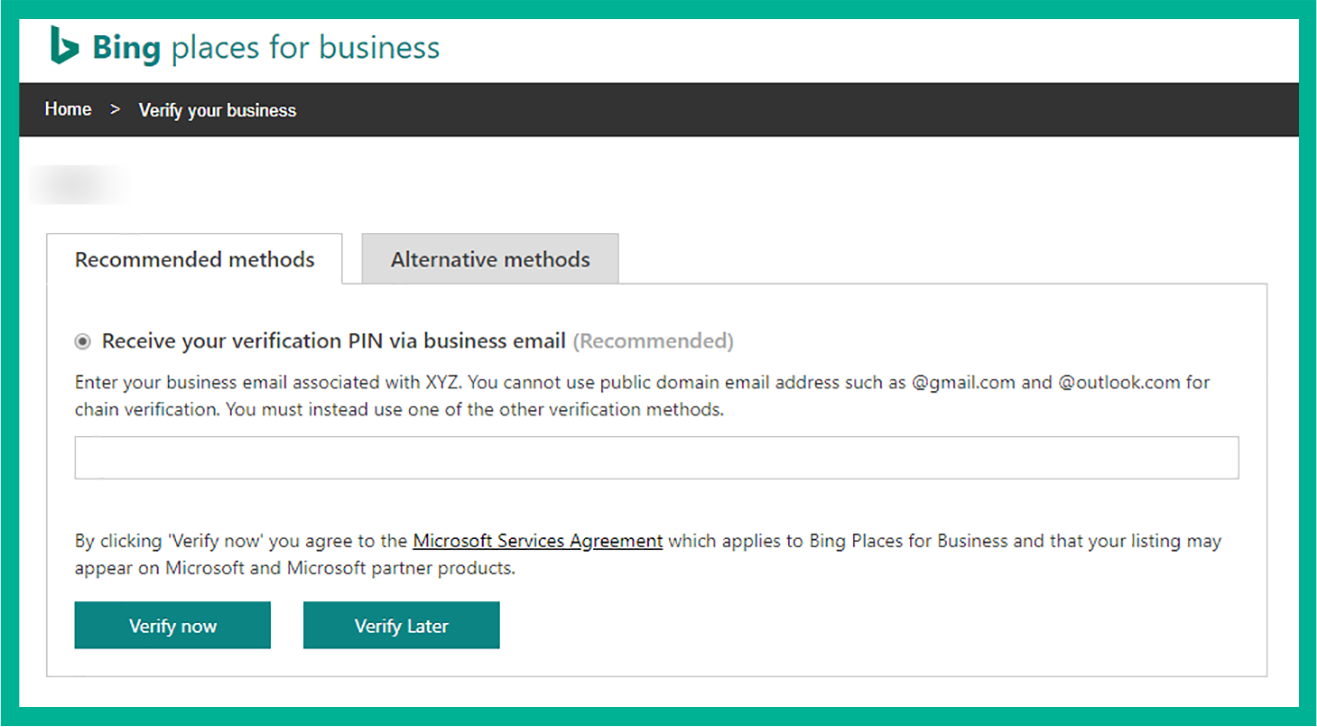Click the dark breadcrumb navigation bar

pos(658,109)
